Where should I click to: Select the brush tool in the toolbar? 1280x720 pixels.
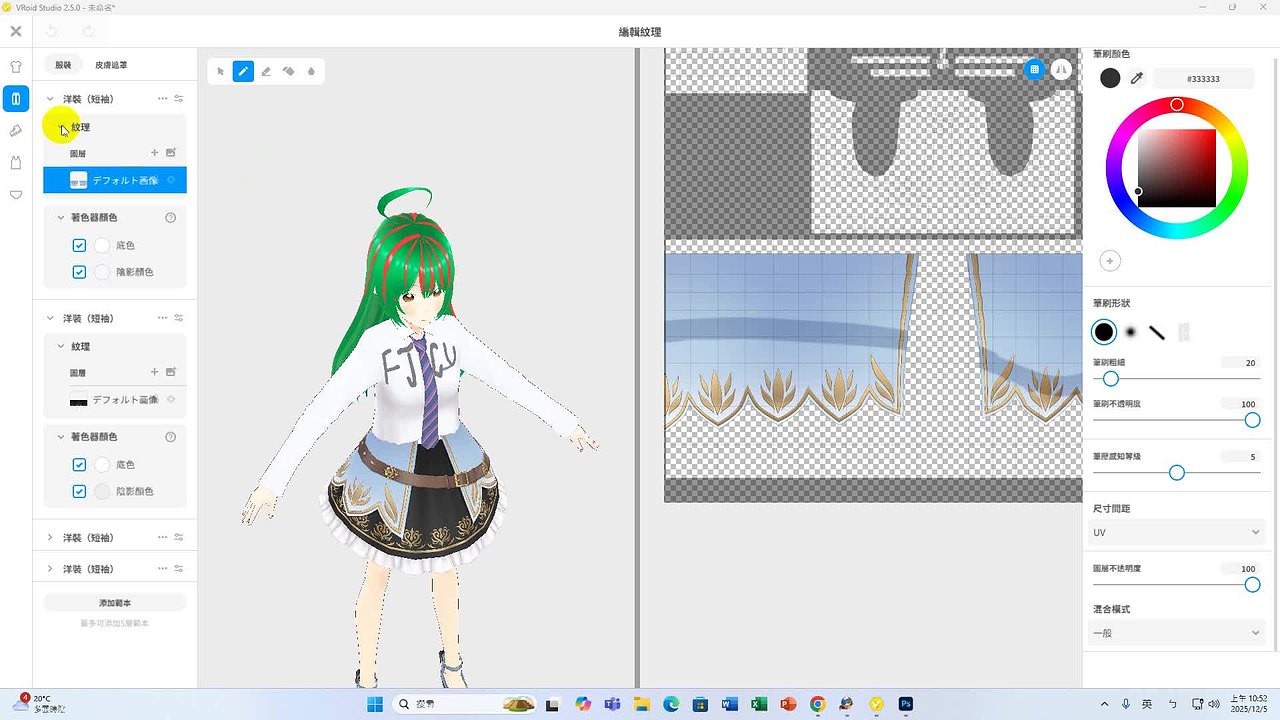point(243,71)
